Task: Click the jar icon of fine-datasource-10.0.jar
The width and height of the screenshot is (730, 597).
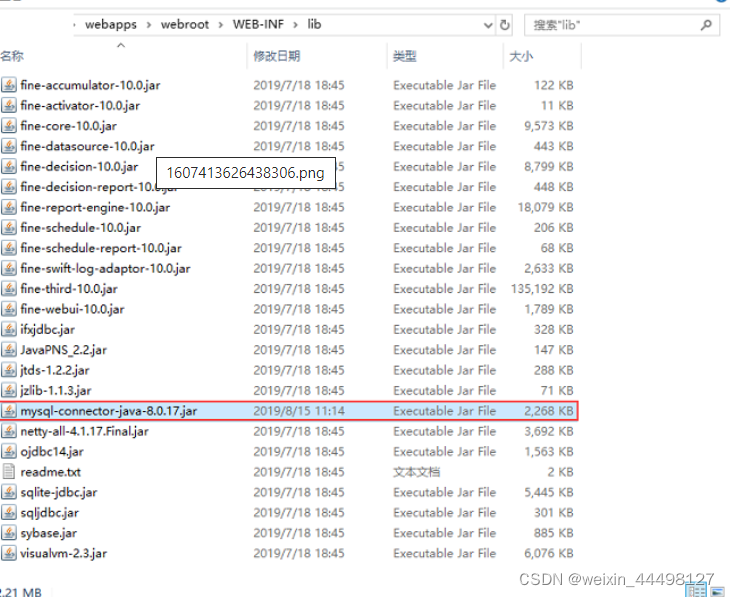Action: tap(8, 146)
